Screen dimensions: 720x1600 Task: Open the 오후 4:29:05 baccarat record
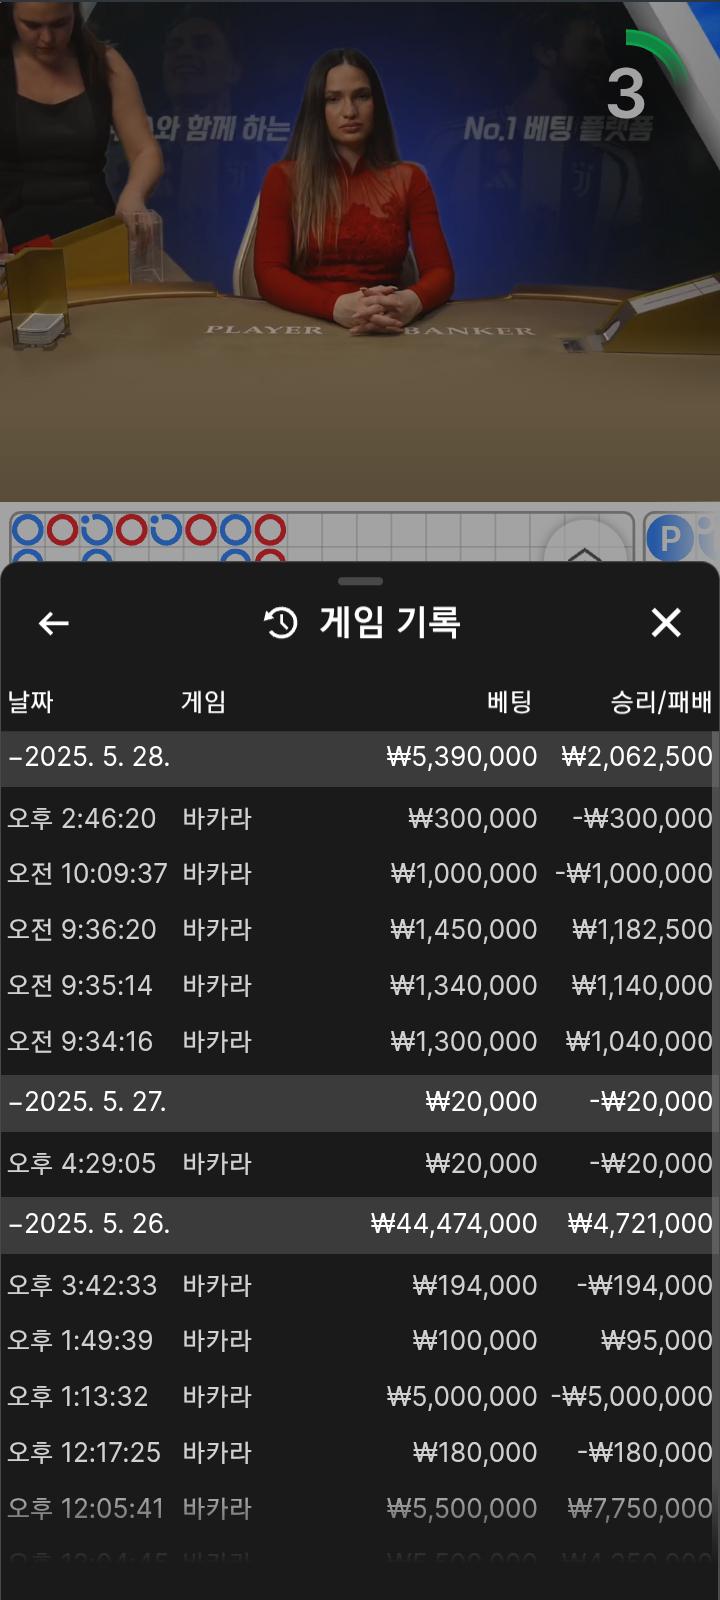pos(360,1163)
